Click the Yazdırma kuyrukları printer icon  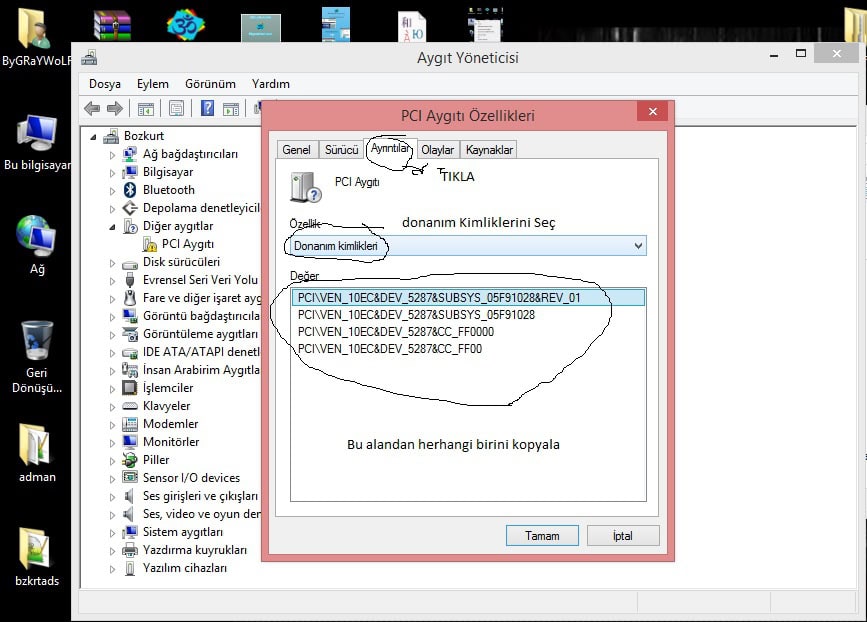pyautogui.click(x=129, y=550)
